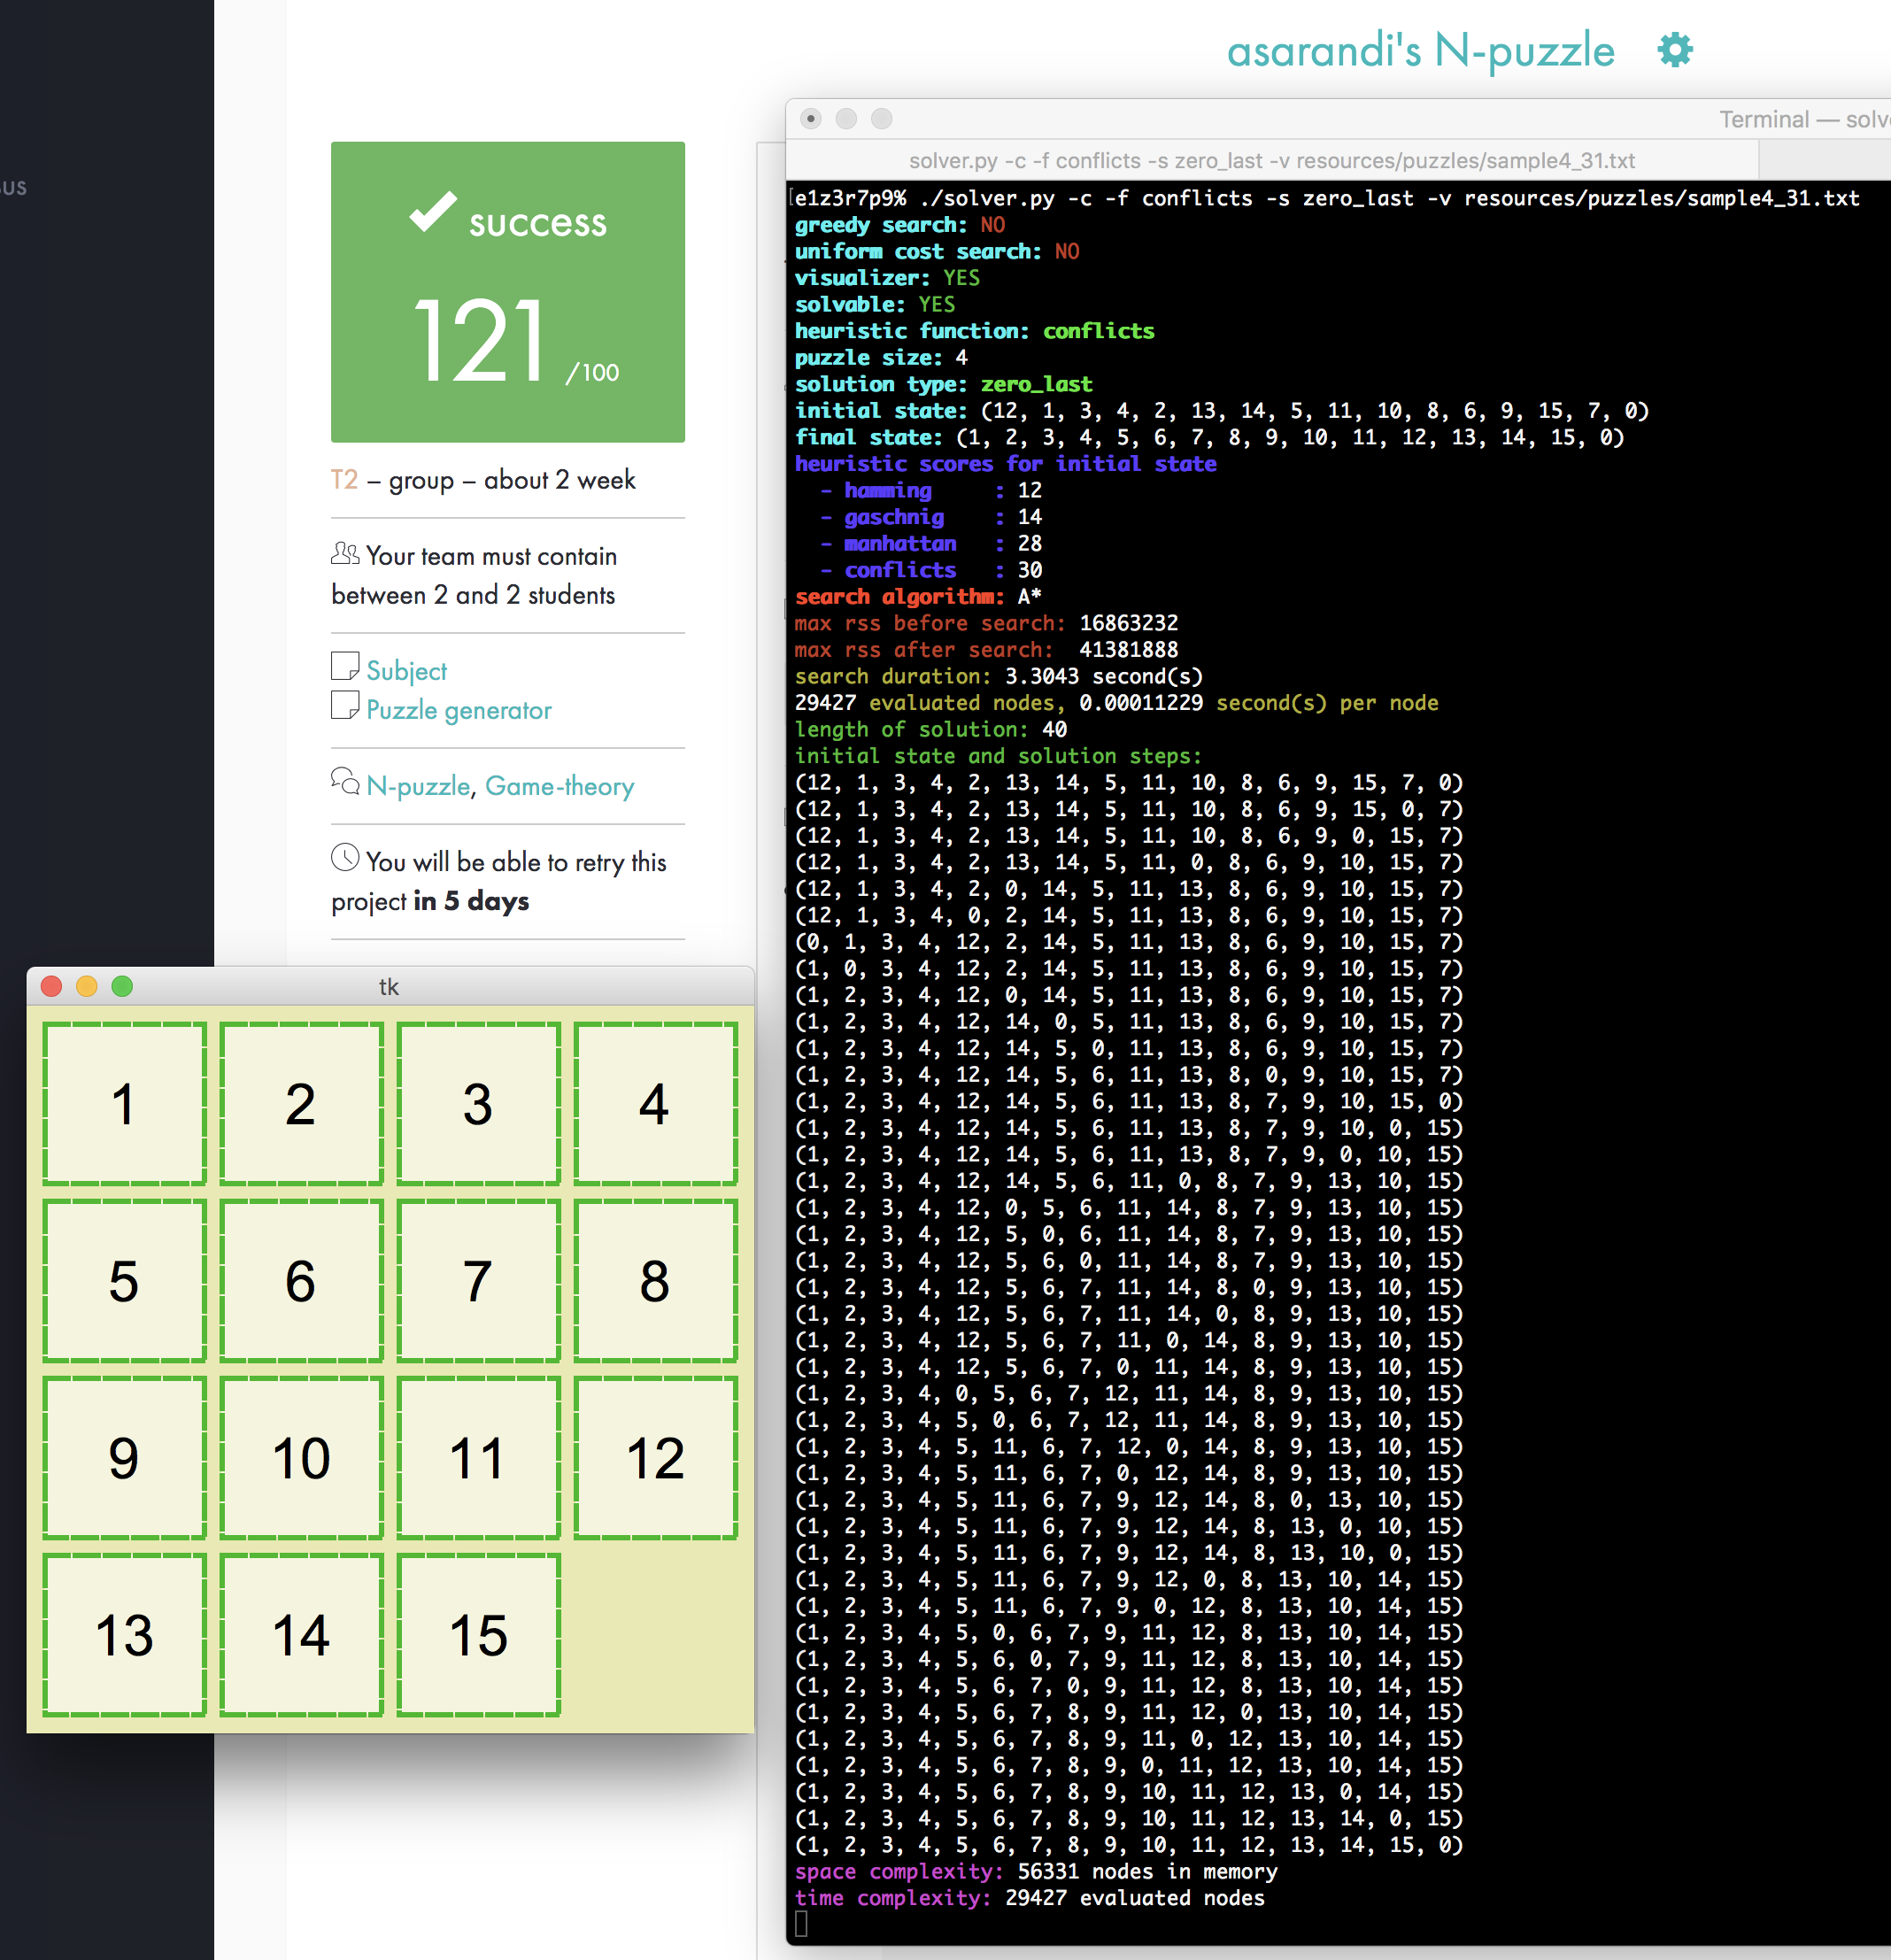Click tile 15 in the puzzle grid

pyautogui.click(x=478, y=1634)
